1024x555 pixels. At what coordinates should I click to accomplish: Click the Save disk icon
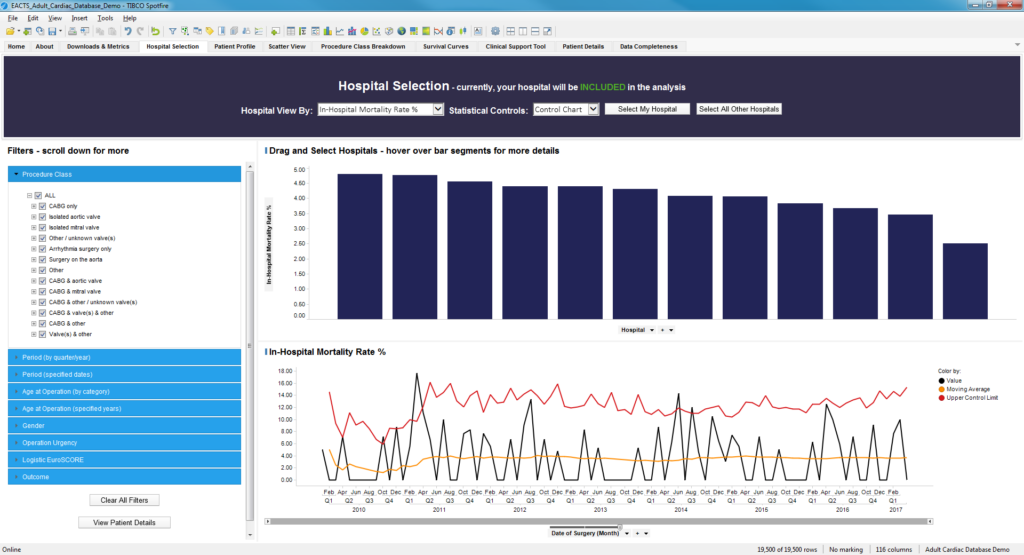50,31
